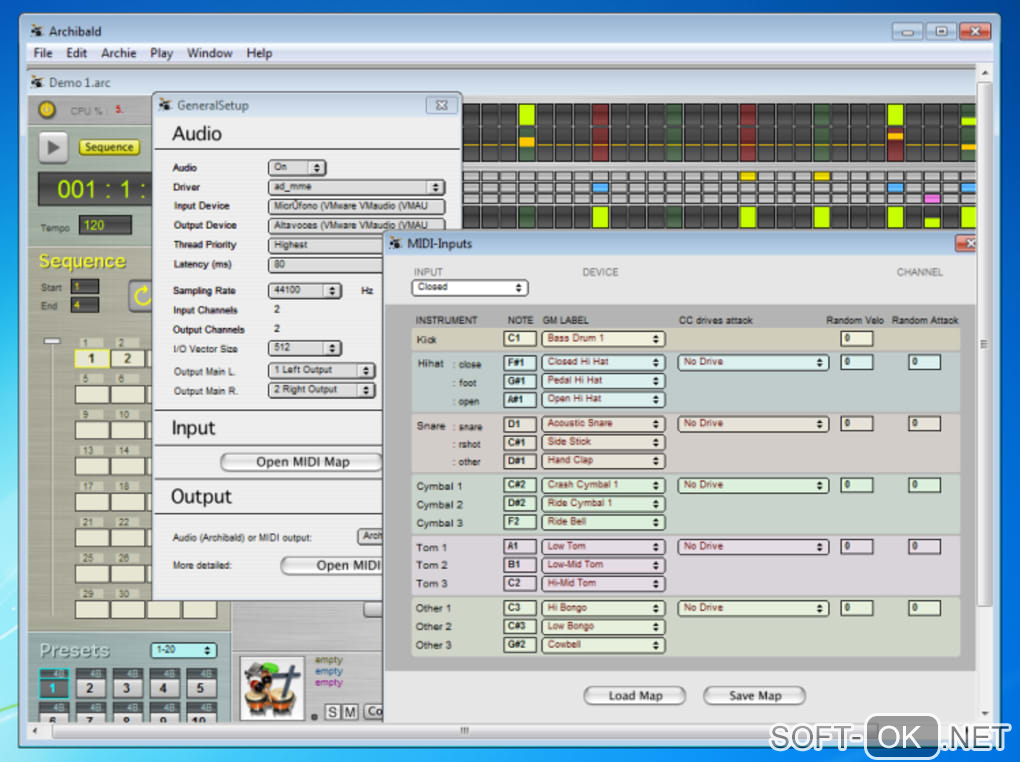Image resolution: width=1020 pixels, height=762 pixels.
Task: Click the Thread Priority Highest field
Action: click(x=325, y=245)
